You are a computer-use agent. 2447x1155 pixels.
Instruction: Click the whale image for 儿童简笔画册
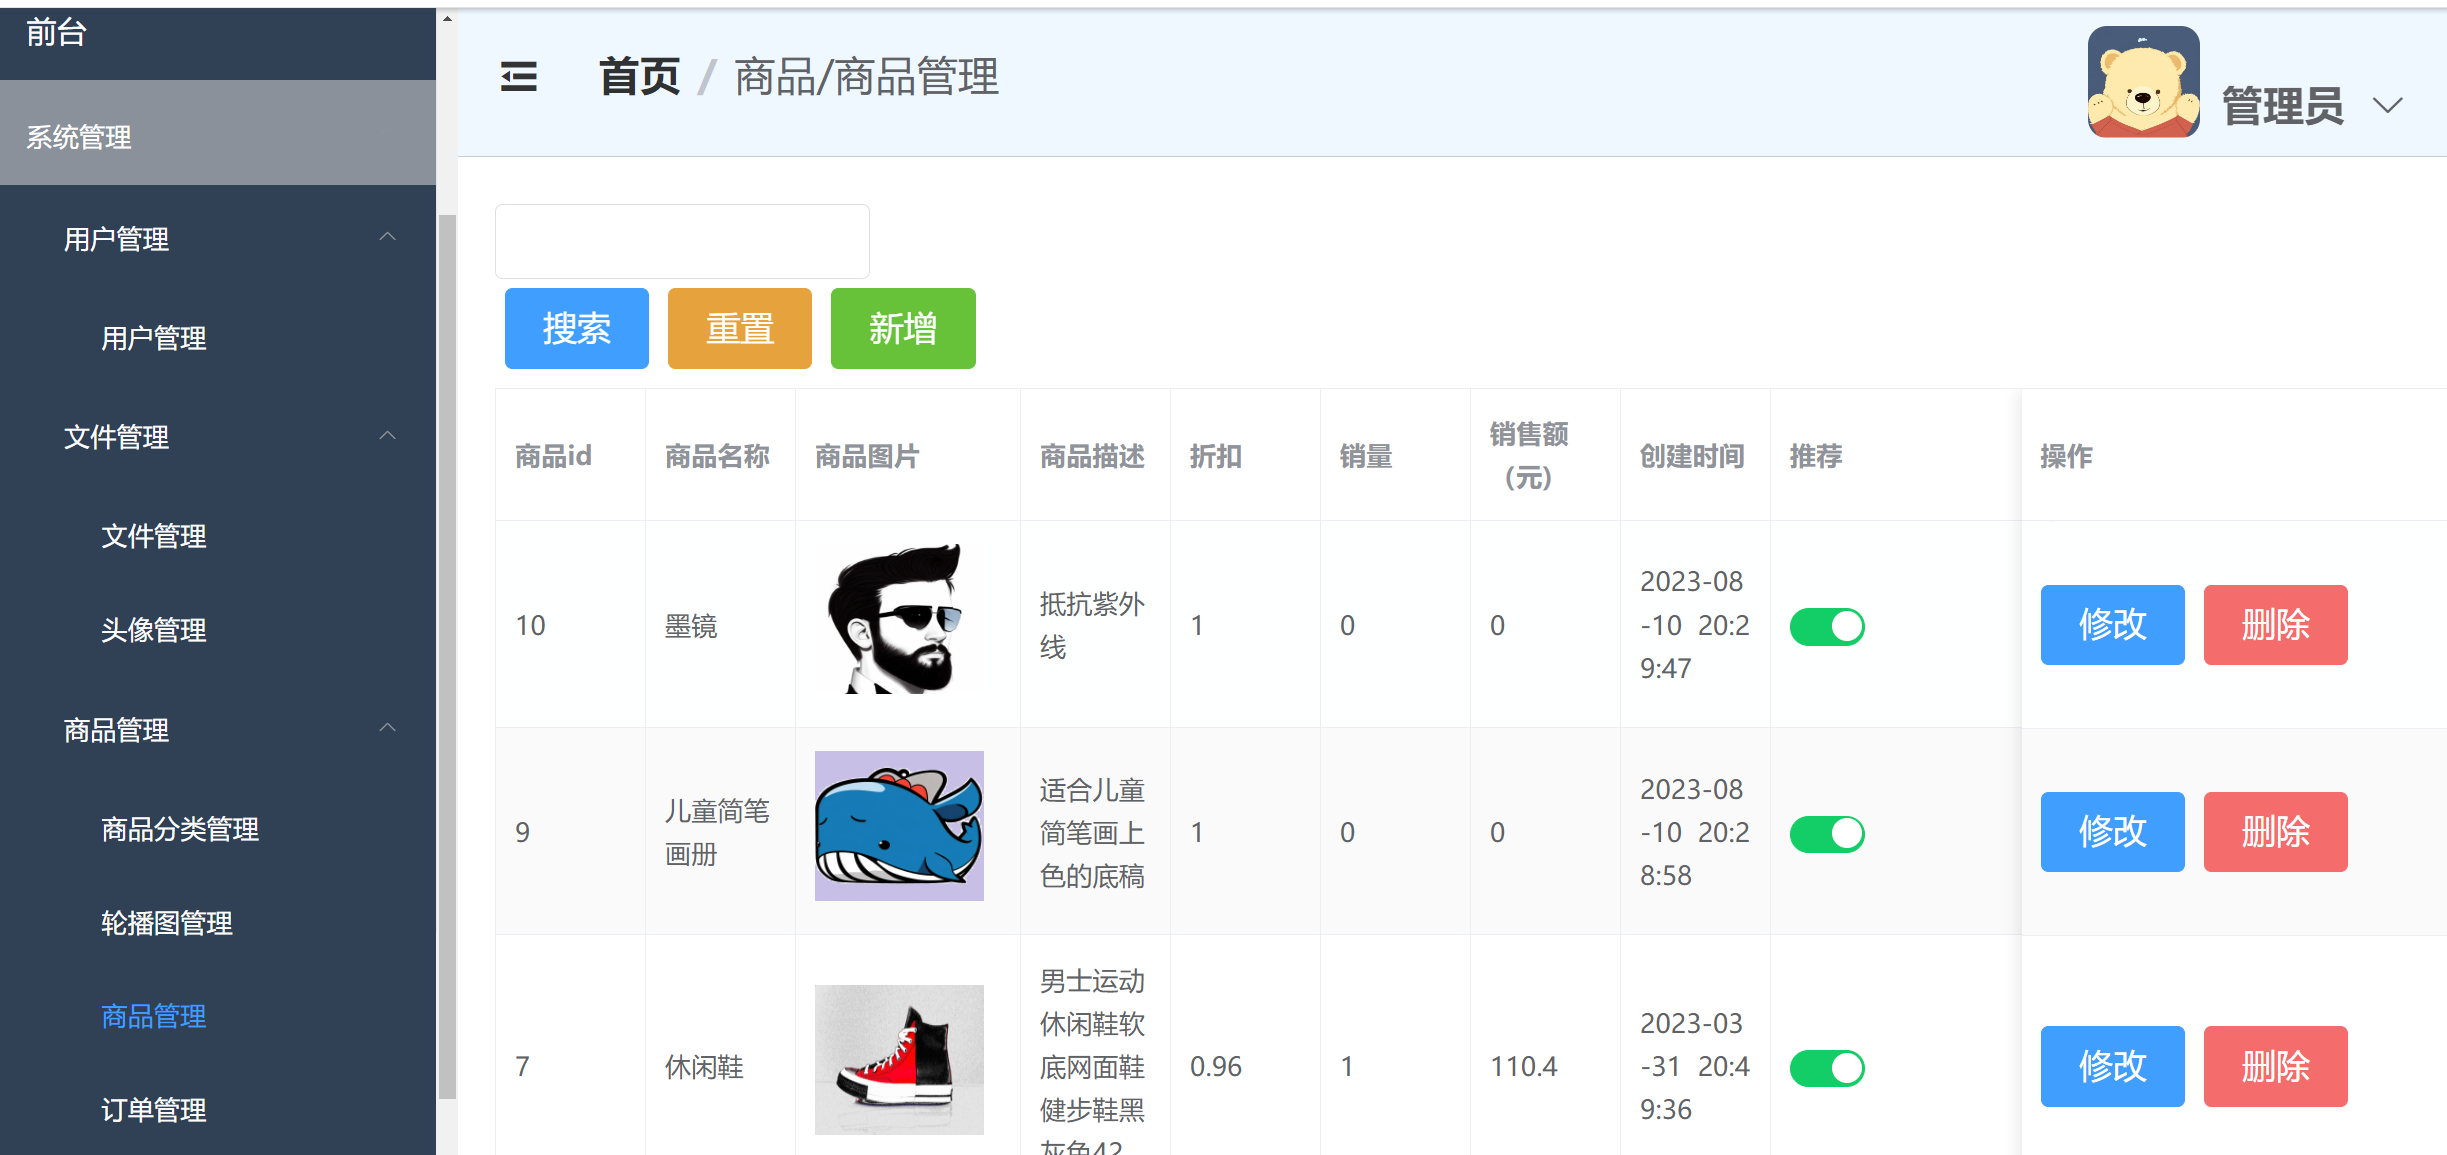point(897,826)
